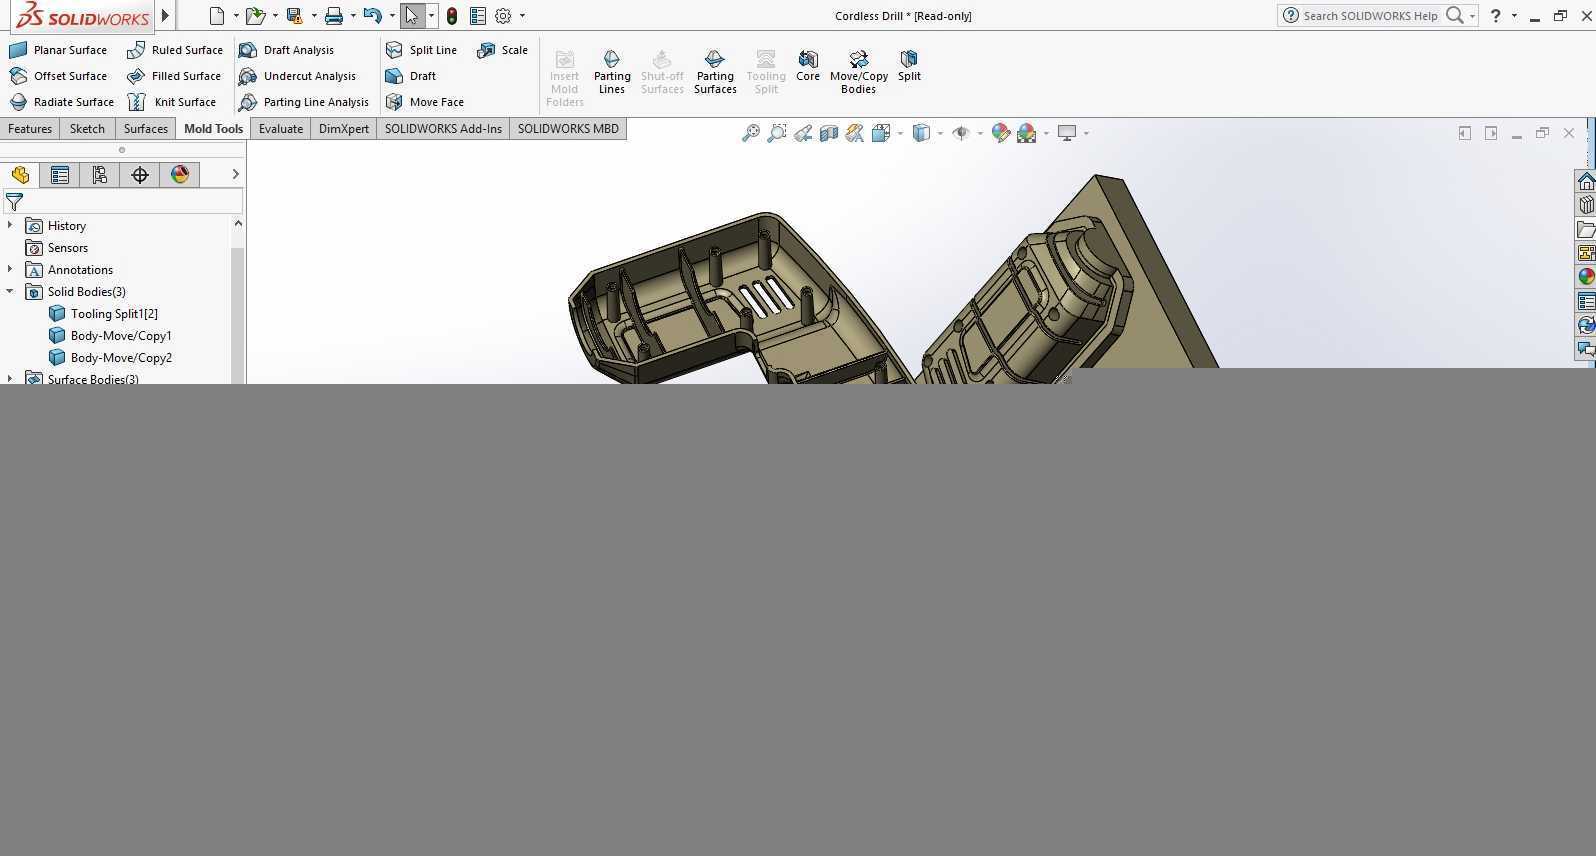
Task: Apply the Draft feature
Action: [411, 76]
